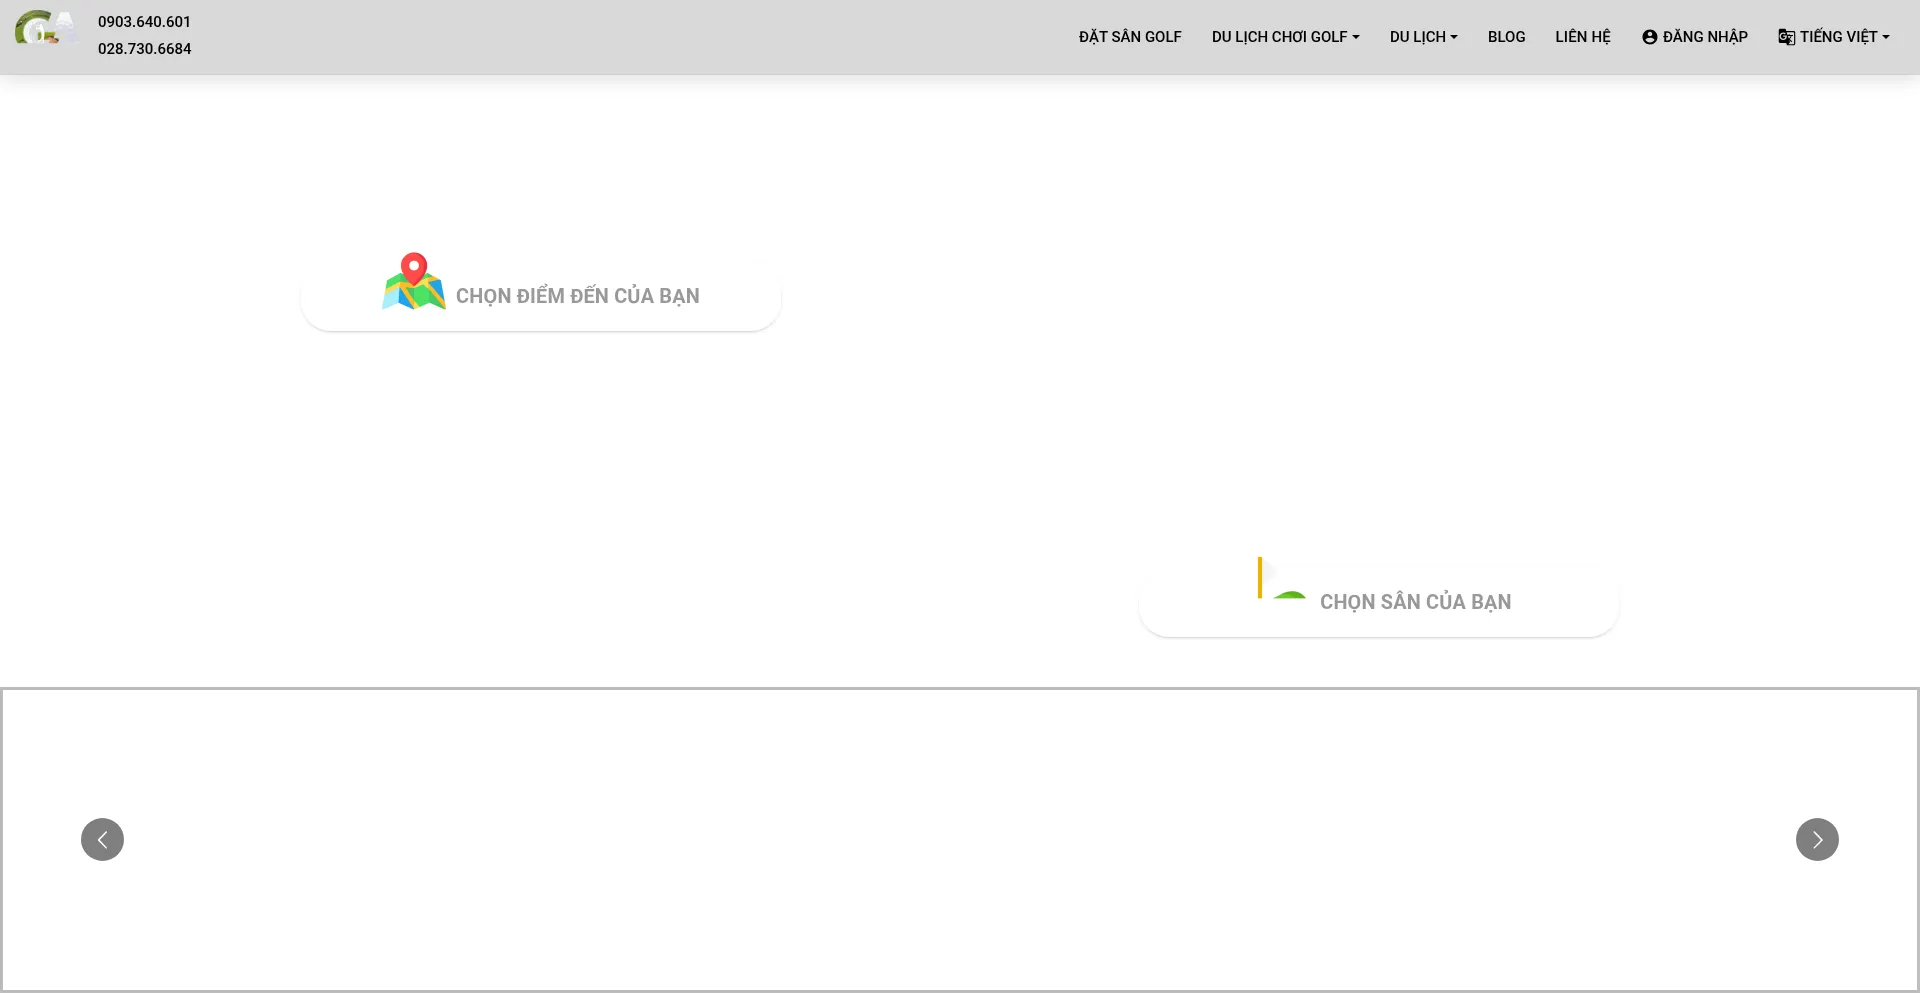Advance to next carousel slide
Viewport: 1920px width, 993px height.
(x=1816, y=839)
